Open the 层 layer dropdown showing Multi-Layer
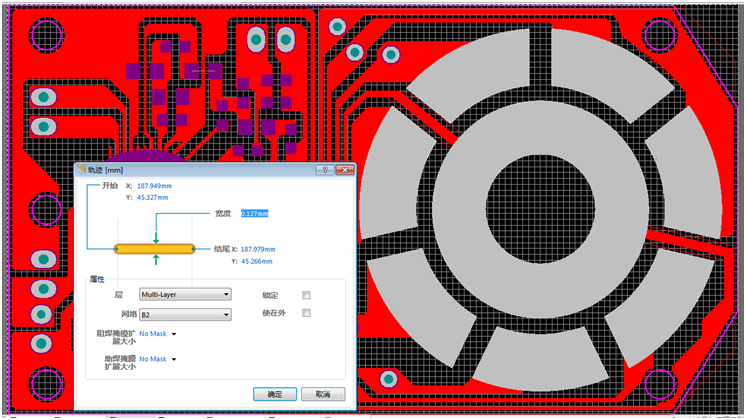The image size is (746, 420). 184,295
